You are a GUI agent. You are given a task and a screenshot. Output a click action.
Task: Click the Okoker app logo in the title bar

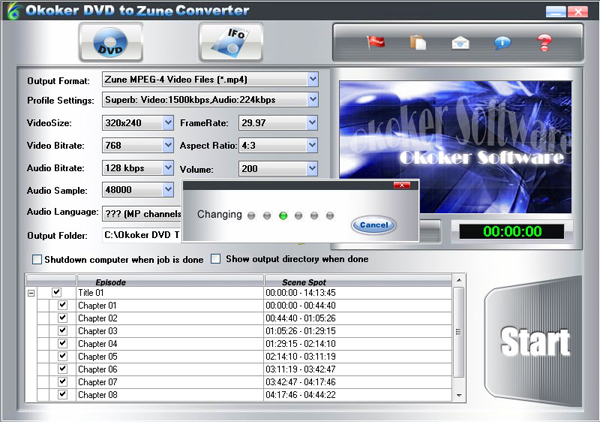13,10
